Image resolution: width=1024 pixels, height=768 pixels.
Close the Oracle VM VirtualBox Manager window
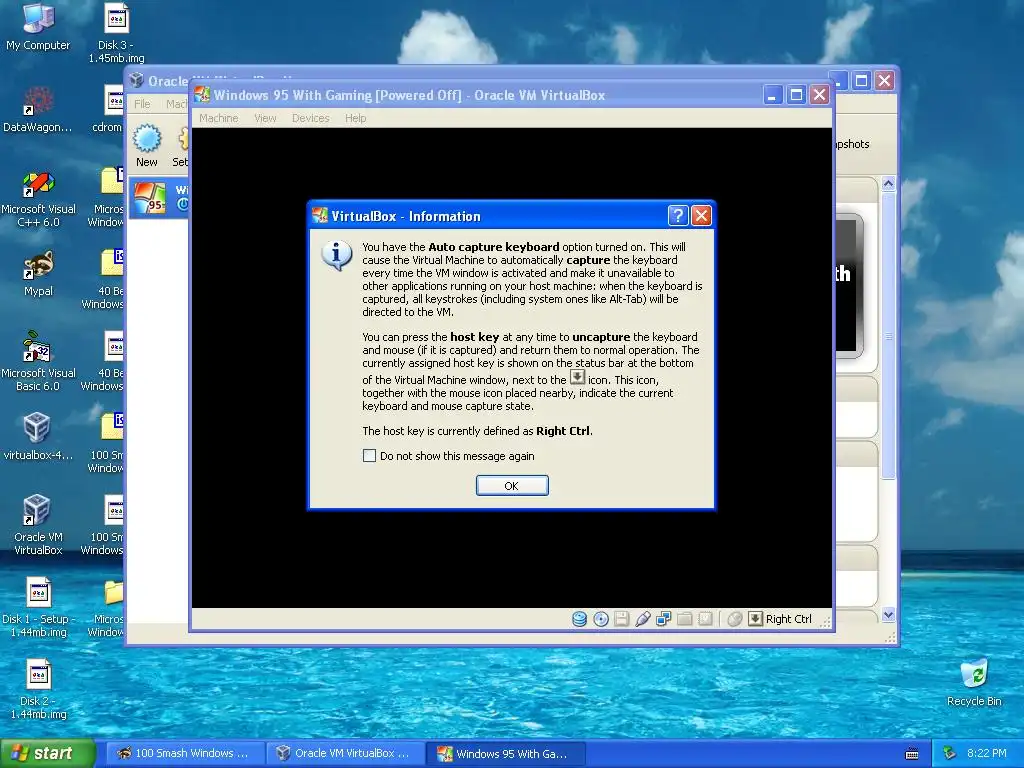pos(884,81)
